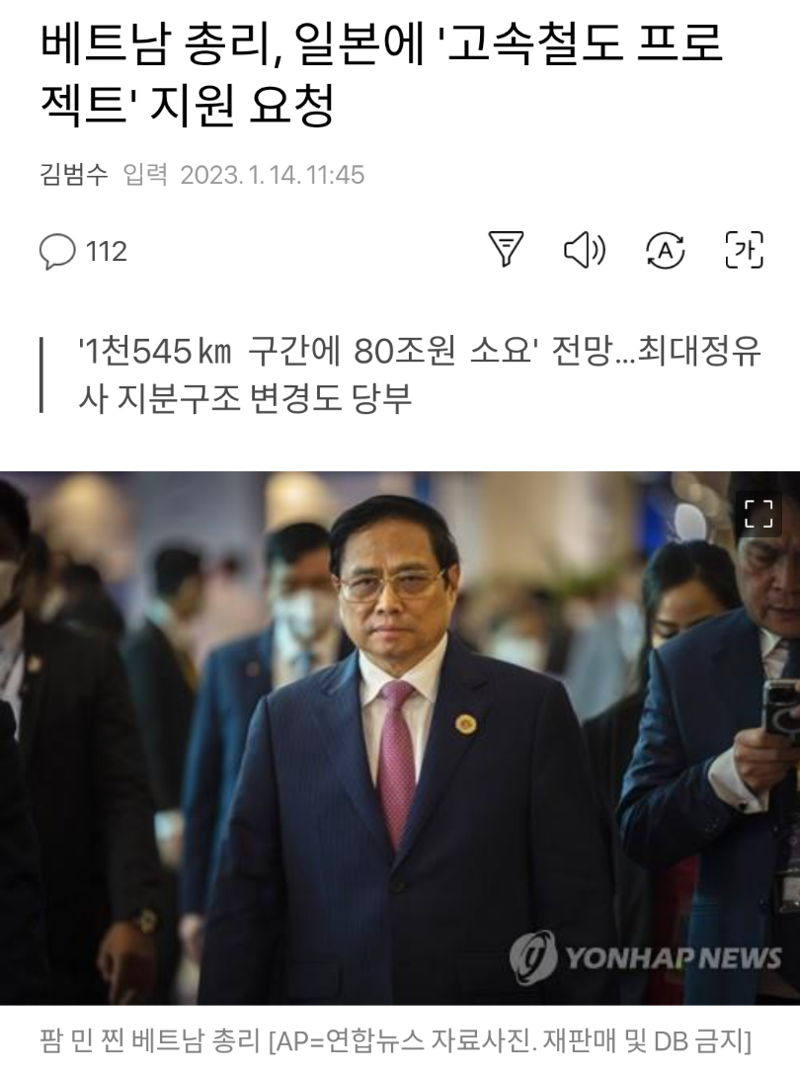Click the timestamp 2023.1.14. 11:45
800x1073 pixels.
click(272, 175)
